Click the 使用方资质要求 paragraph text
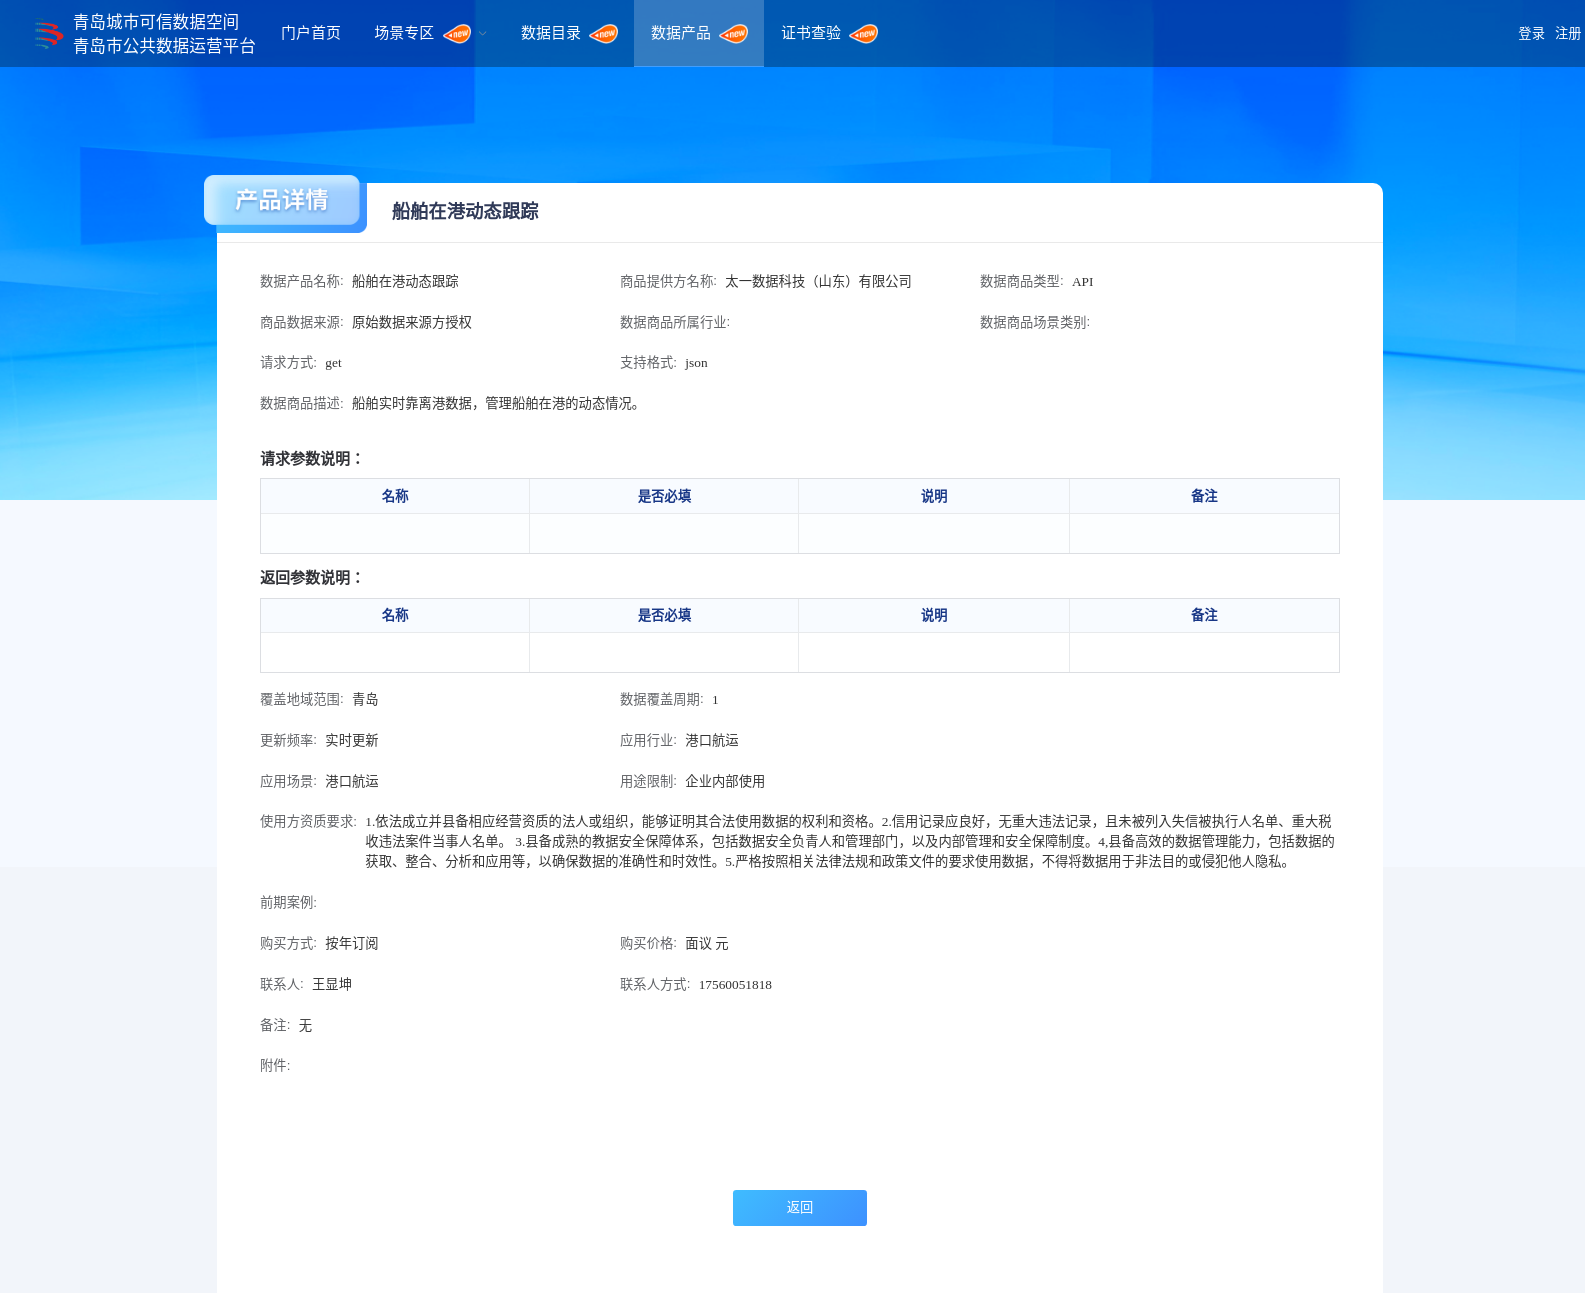Viewport: 1585px width, 1293px height. pyautogui.click(x=850, y=842)
